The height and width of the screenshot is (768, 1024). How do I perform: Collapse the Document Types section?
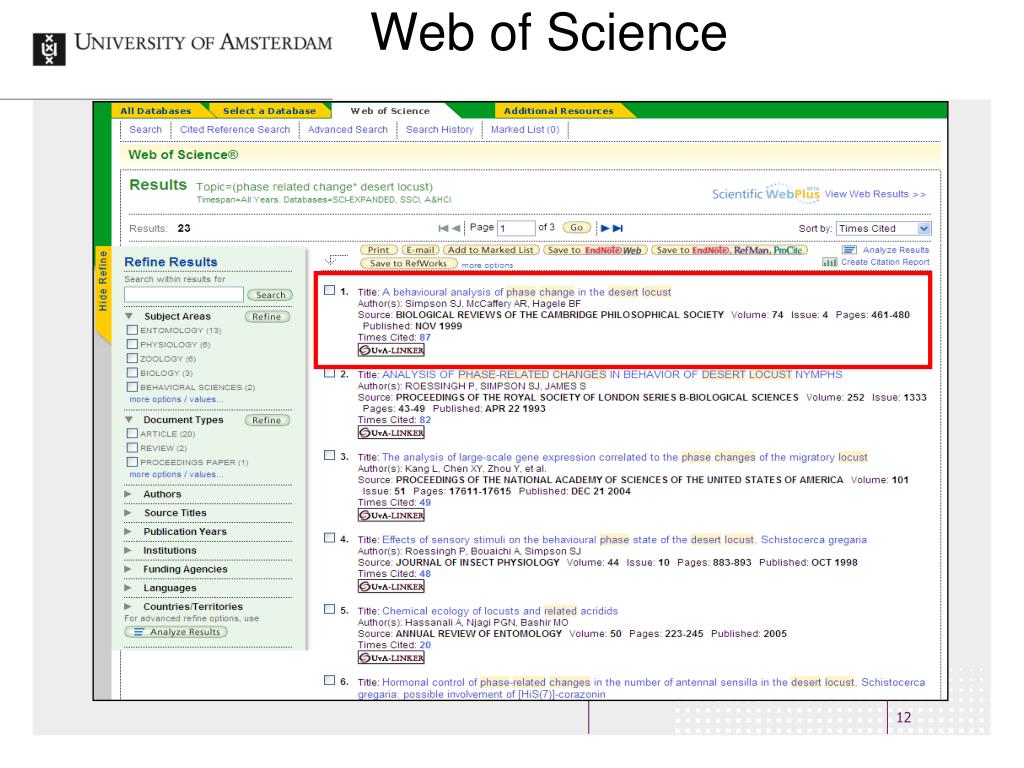click(129, 419)
